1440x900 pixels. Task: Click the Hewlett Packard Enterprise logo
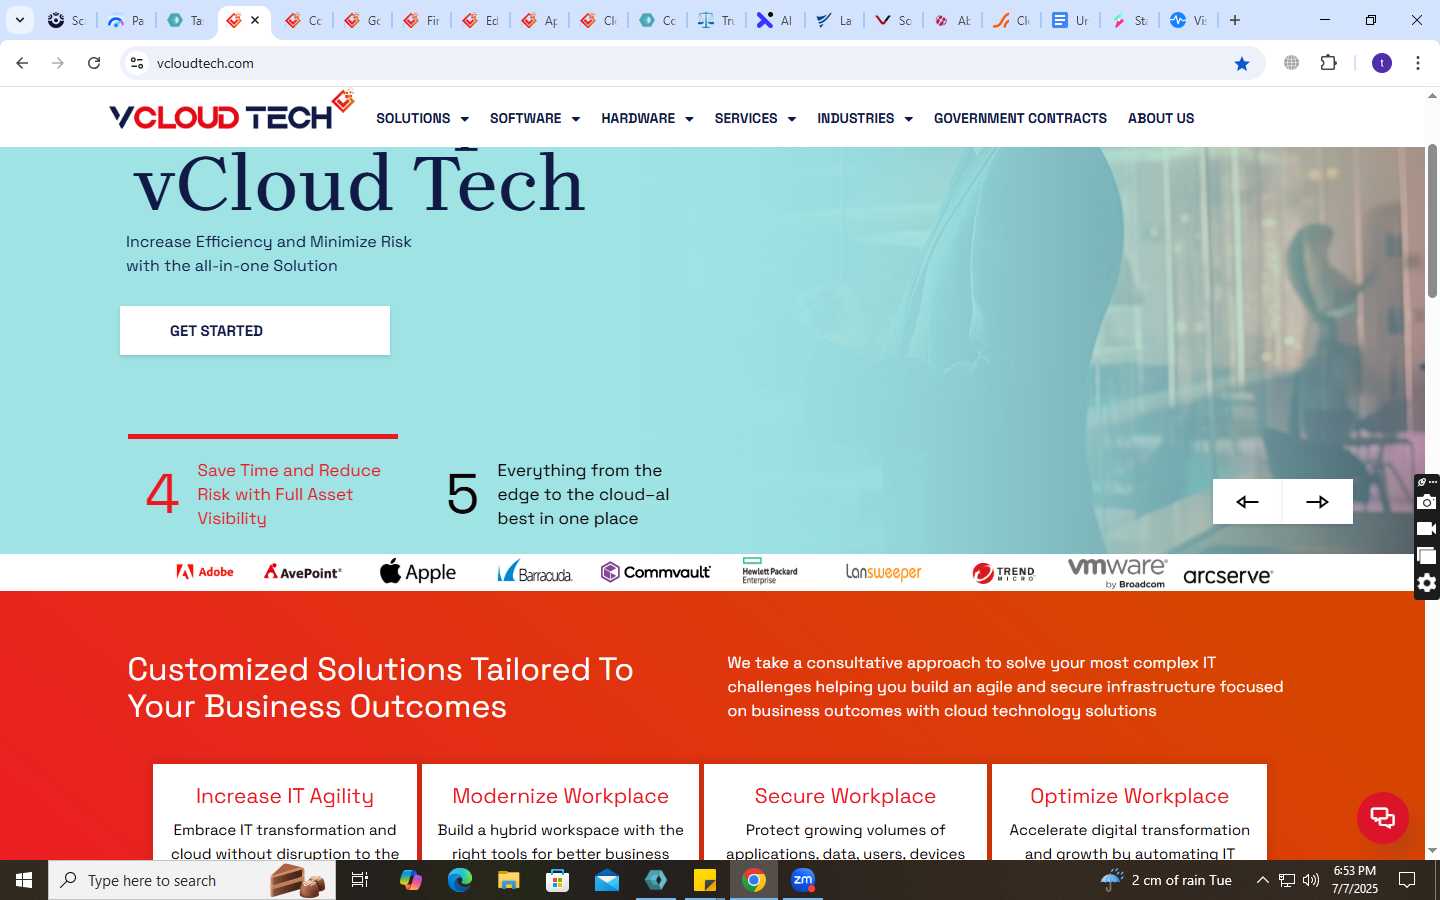pyautogui.click(x=770, y=571)
